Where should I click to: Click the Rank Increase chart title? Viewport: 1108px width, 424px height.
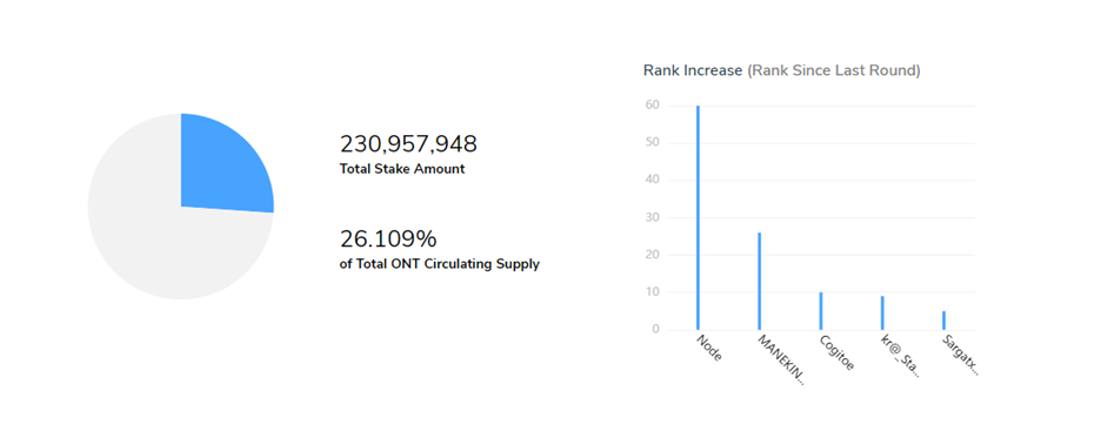(x=692, y=71)
